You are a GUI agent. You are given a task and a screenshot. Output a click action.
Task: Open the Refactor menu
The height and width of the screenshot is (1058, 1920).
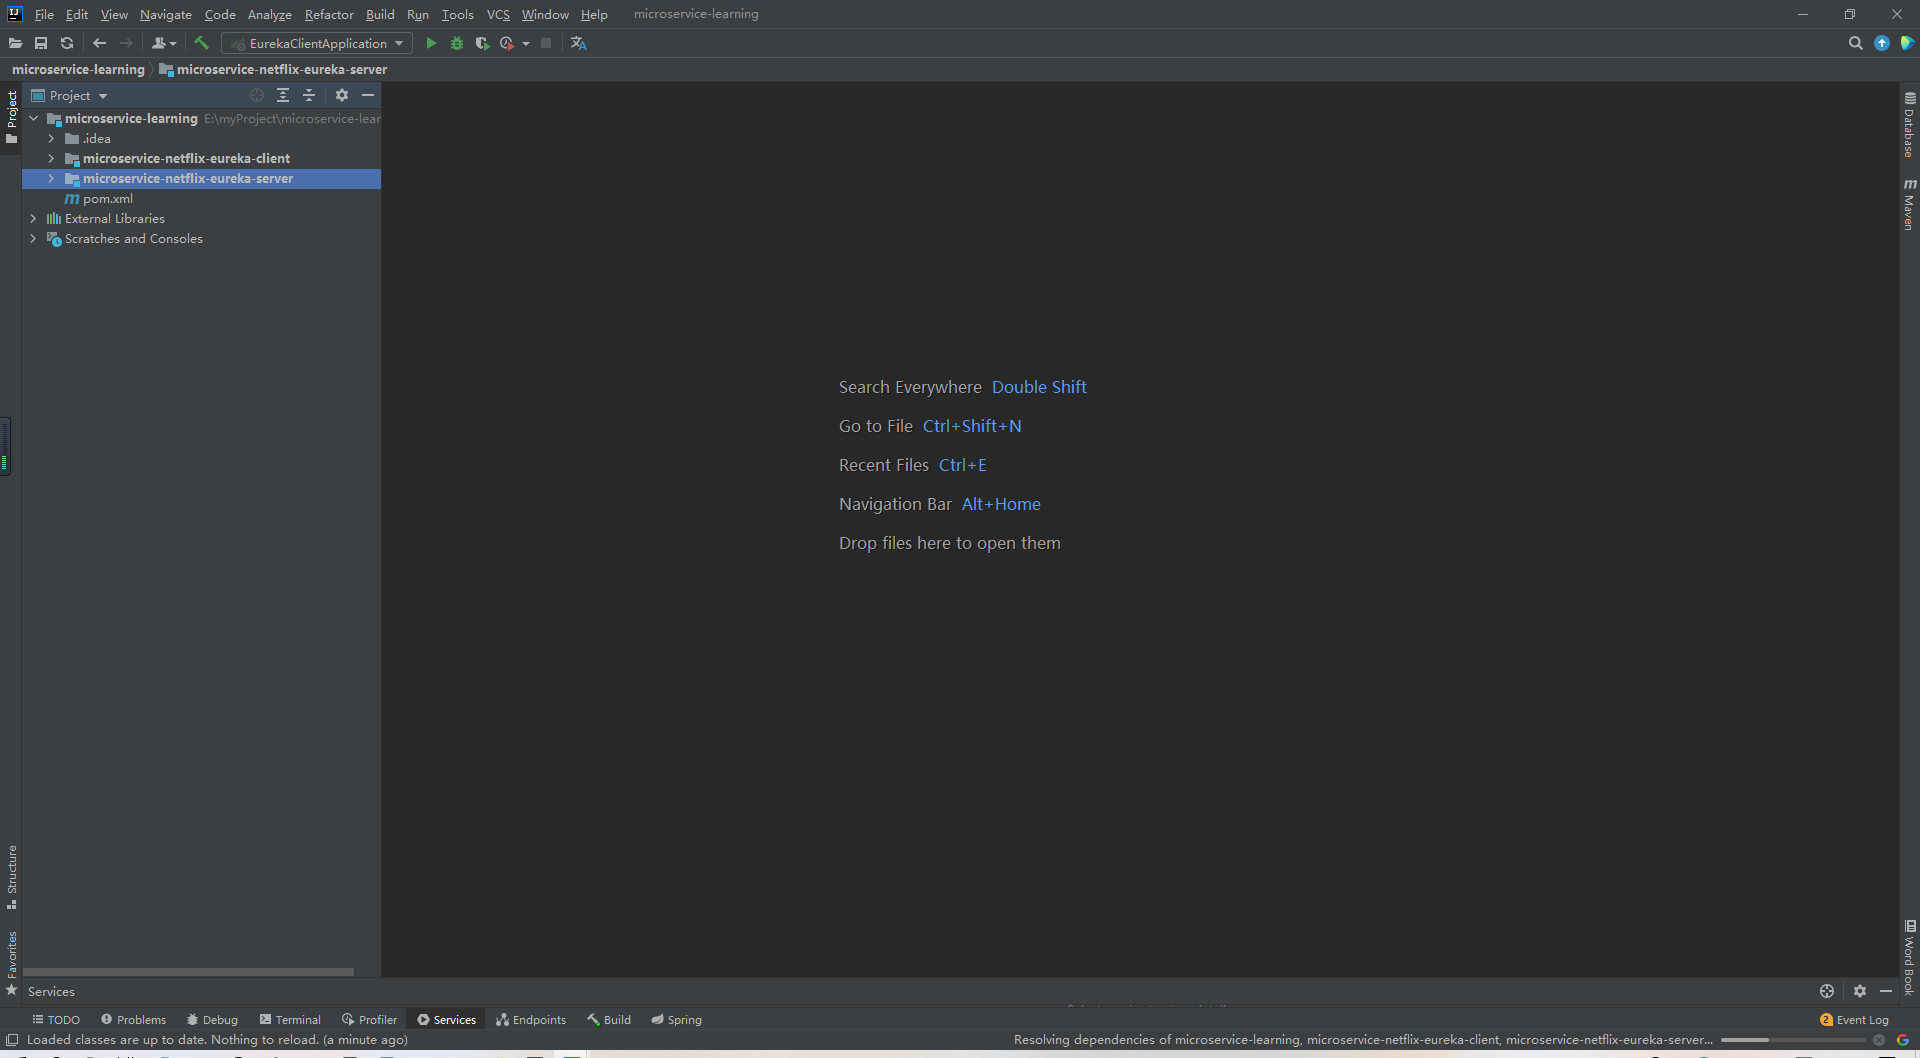329,14
